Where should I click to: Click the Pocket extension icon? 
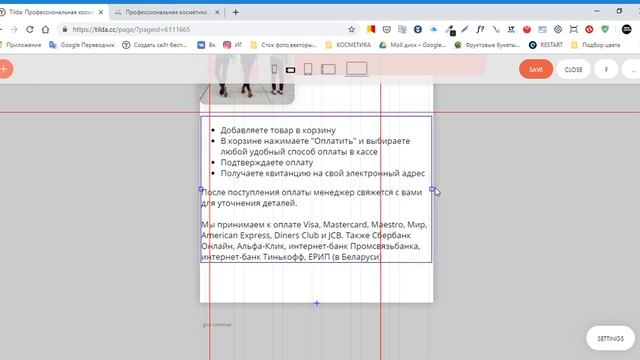coord(387,29)
